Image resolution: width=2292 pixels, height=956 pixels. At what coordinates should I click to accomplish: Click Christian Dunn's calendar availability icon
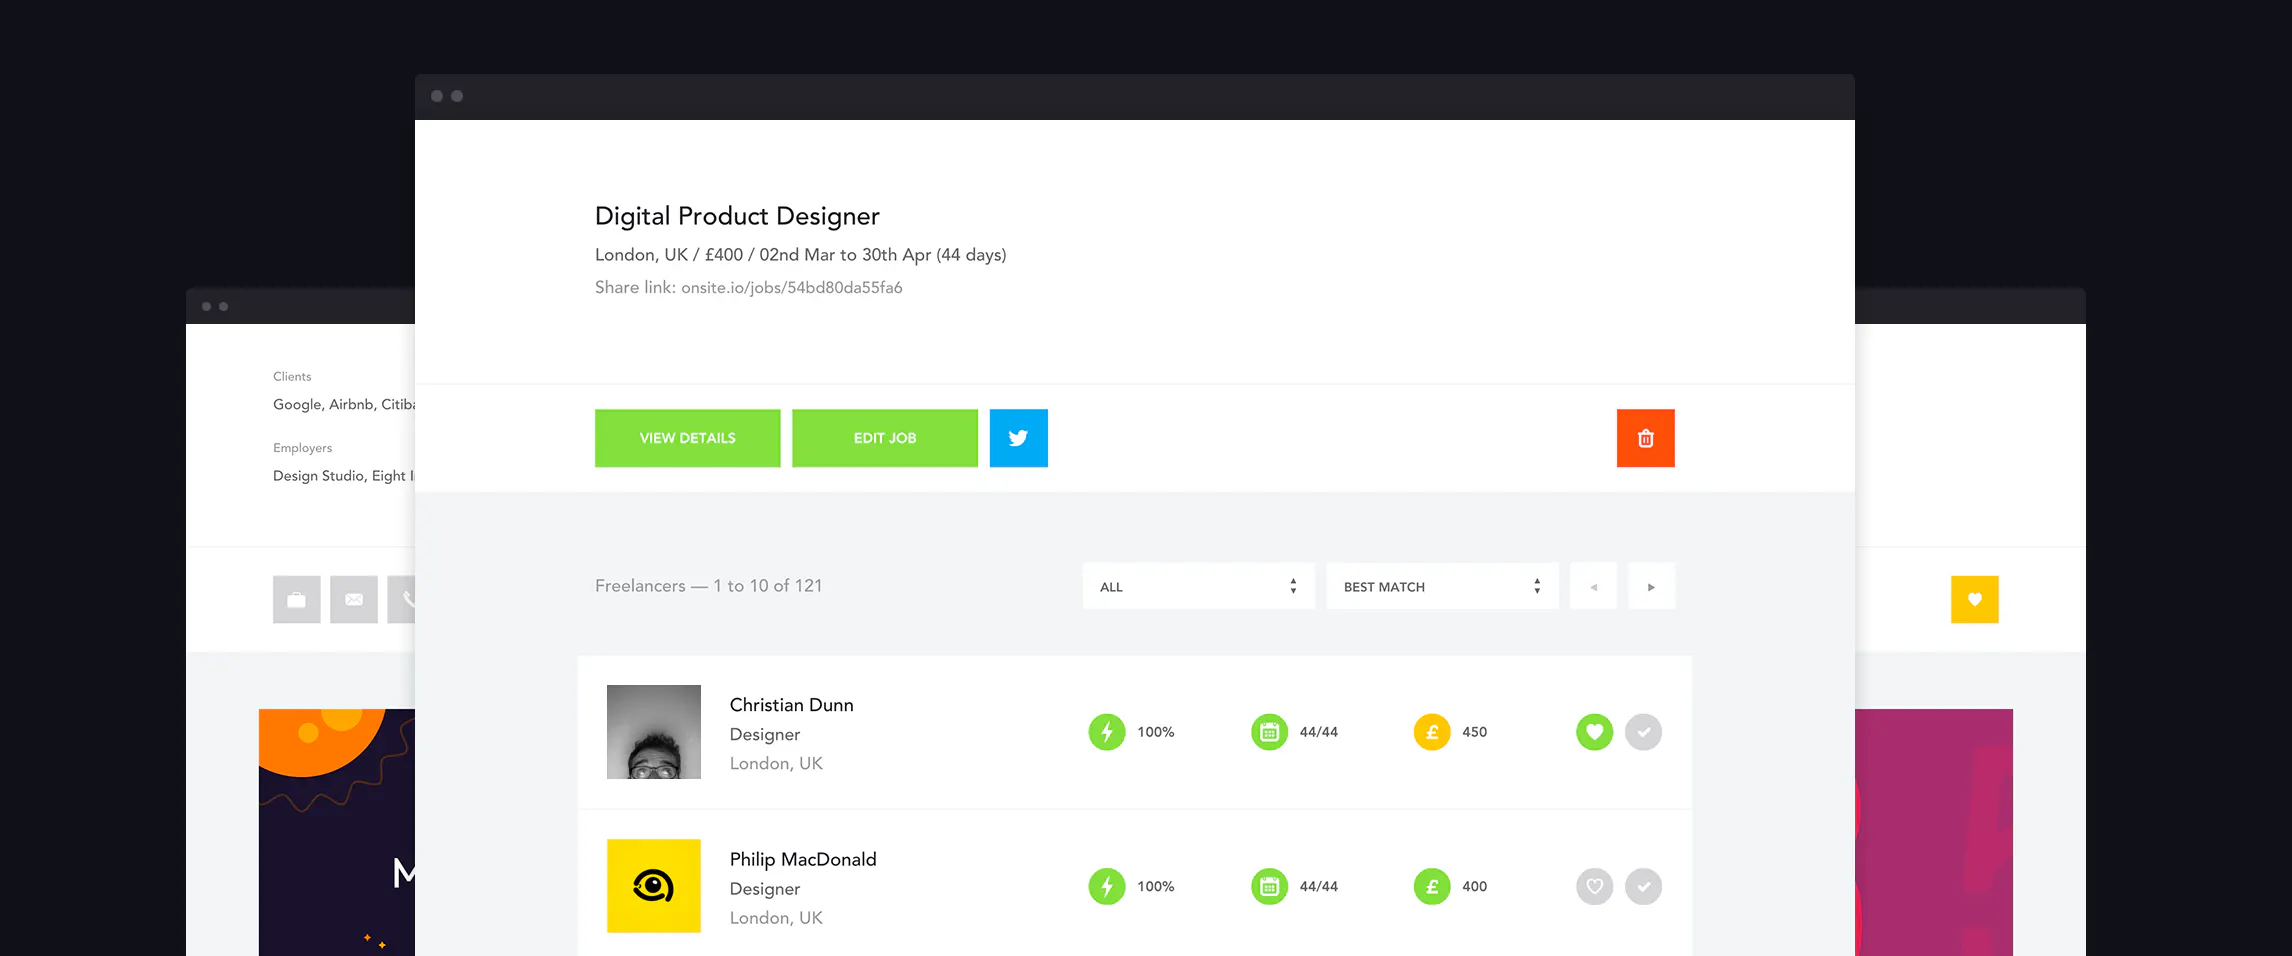[x=1270, y=732]
